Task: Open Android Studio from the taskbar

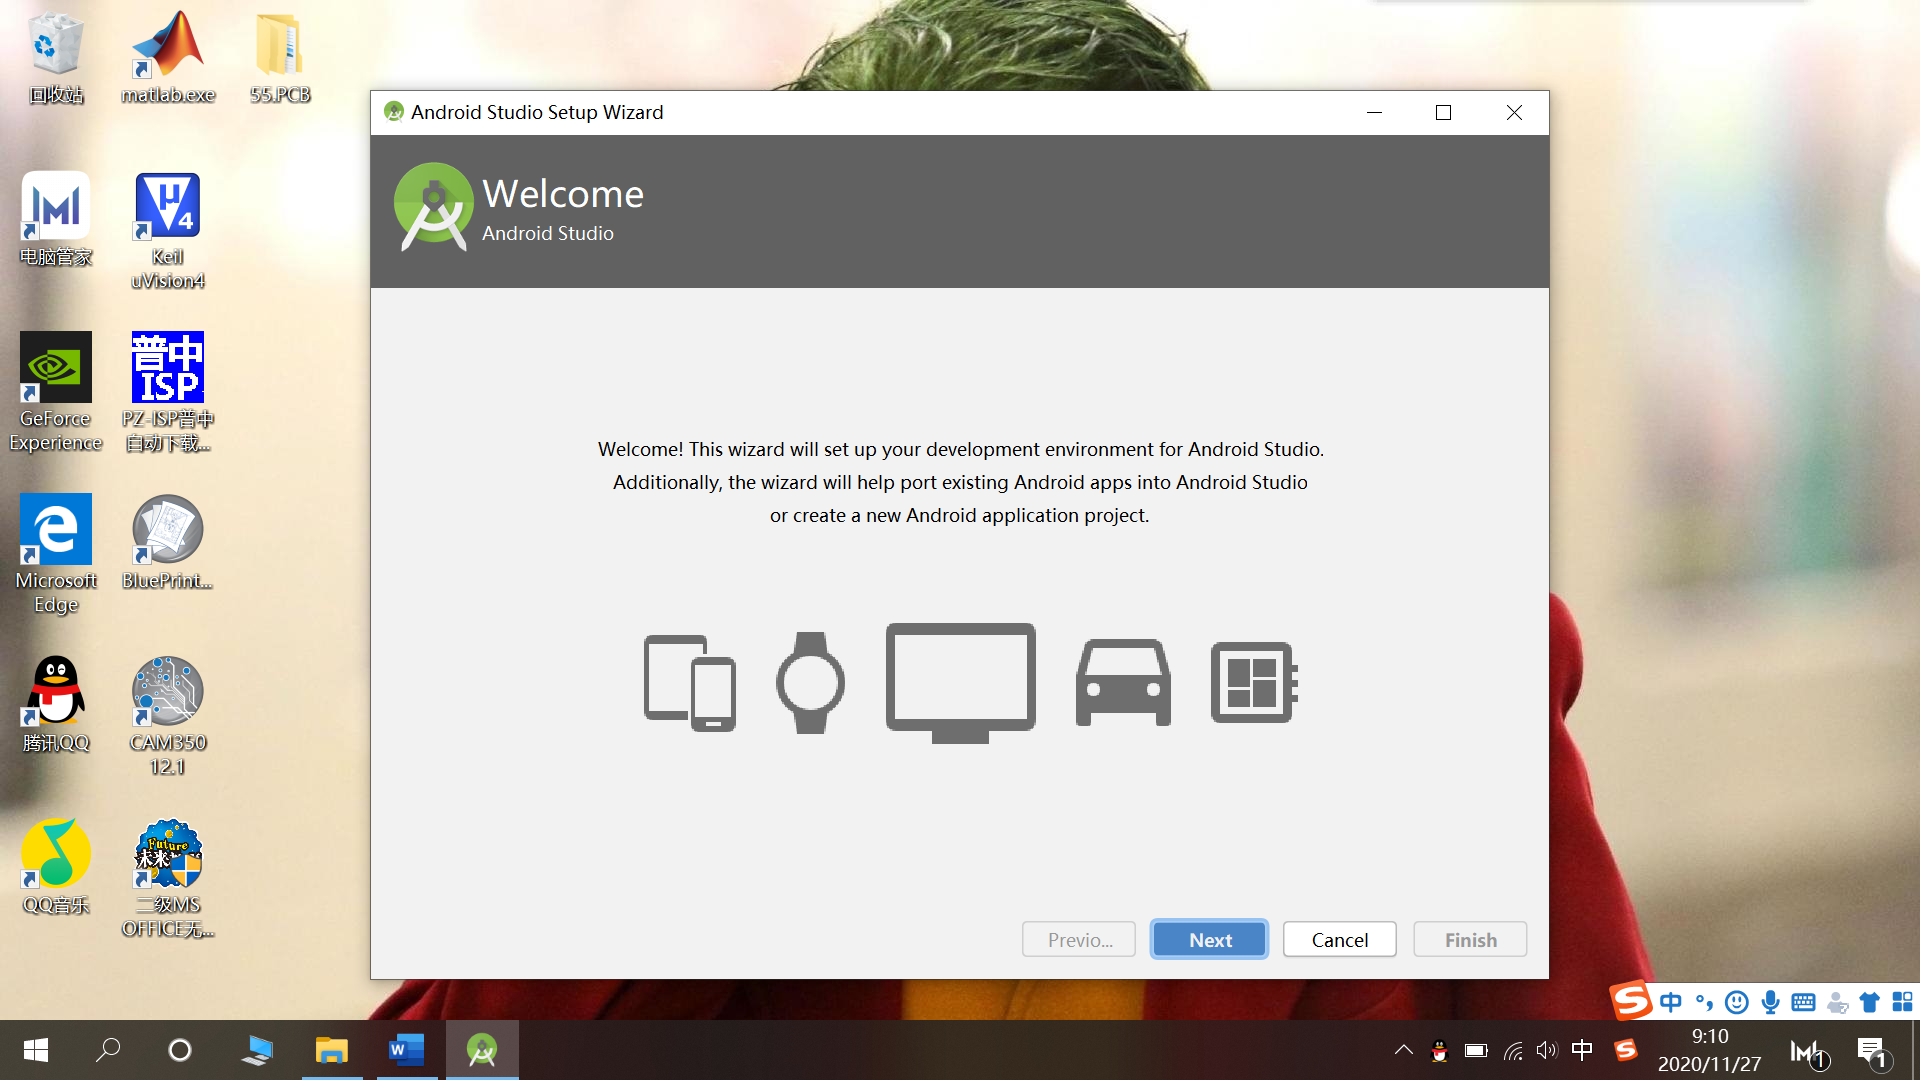Action: (x=482, y=1050)
